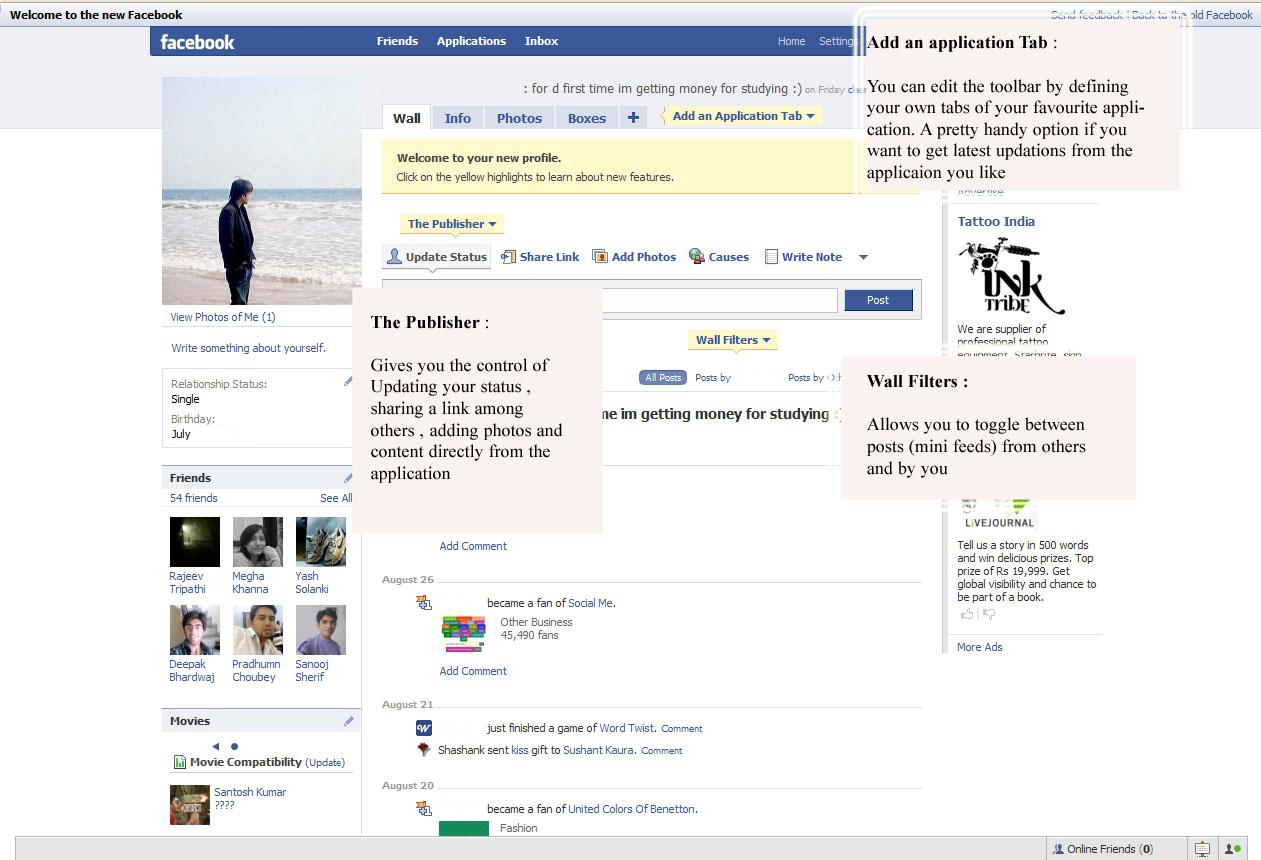1261x860 pixels.
Task: Open Add an Application Tab dropdown
Action: tap(743, 116)
